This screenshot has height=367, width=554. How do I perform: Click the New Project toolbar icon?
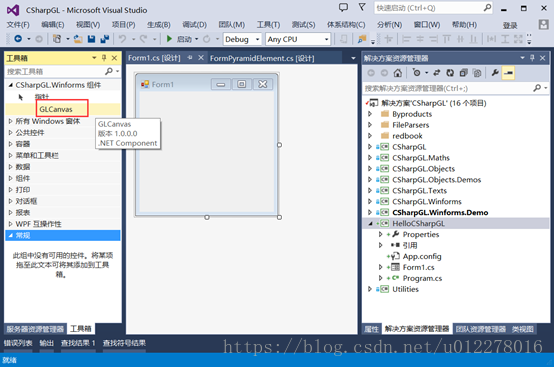(57, 39)
